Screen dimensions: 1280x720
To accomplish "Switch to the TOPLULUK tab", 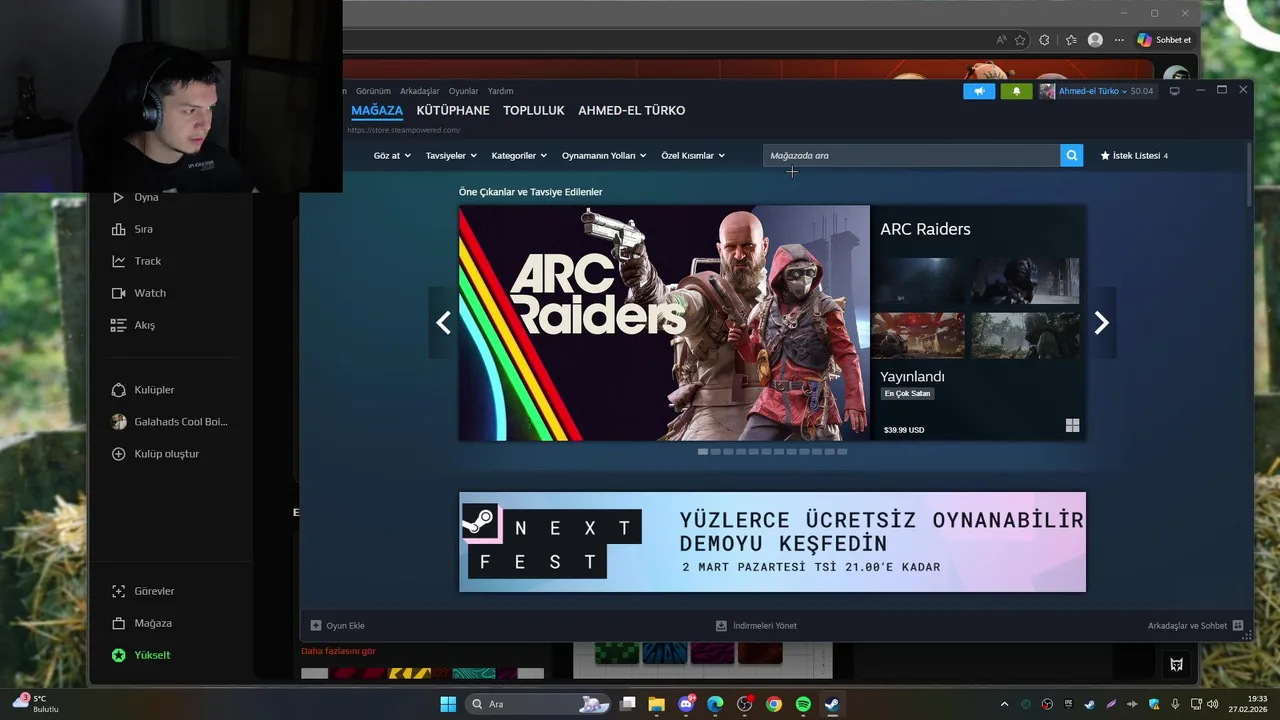I will tap(534, 111).
